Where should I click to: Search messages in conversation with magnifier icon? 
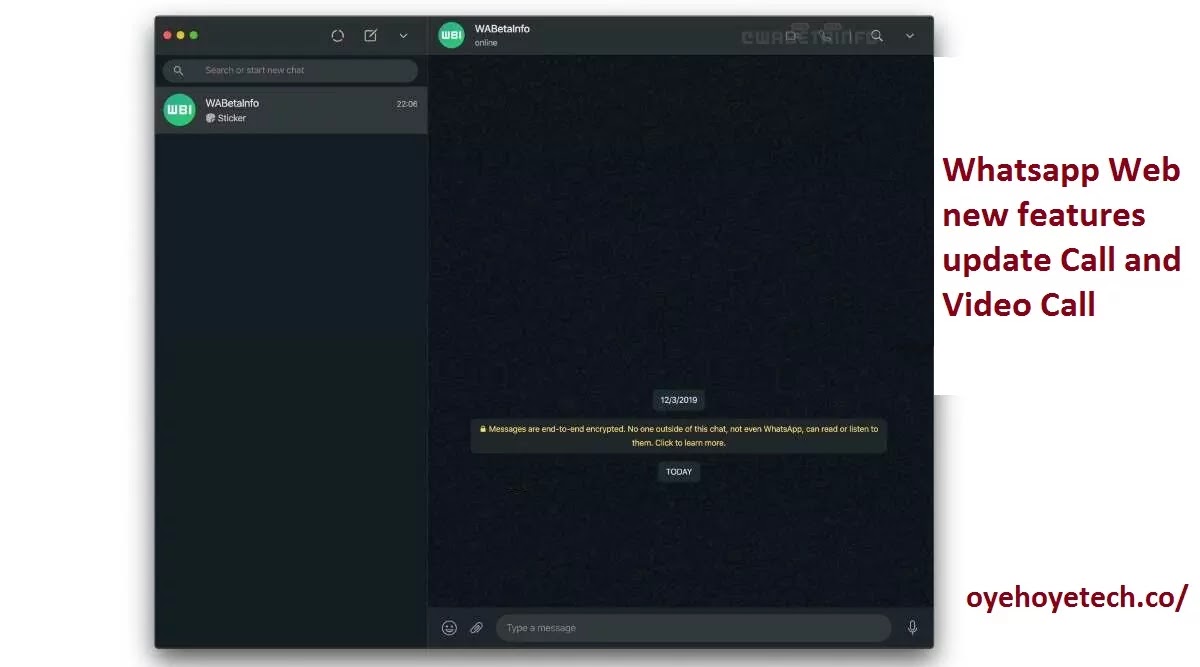pyautogui.click(x=877, y=35)
